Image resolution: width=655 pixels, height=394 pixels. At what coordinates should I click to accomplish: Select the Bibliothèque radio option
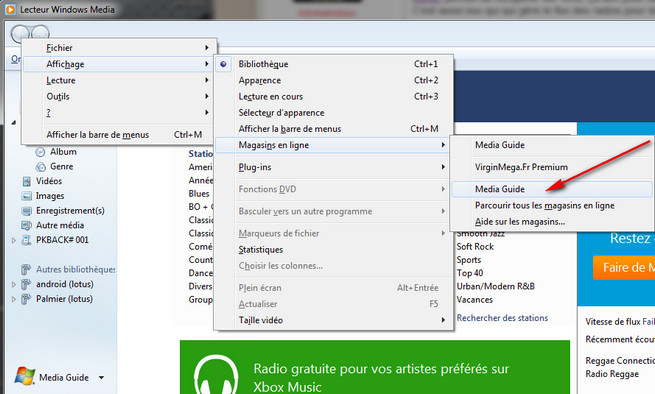pos(223,64)
